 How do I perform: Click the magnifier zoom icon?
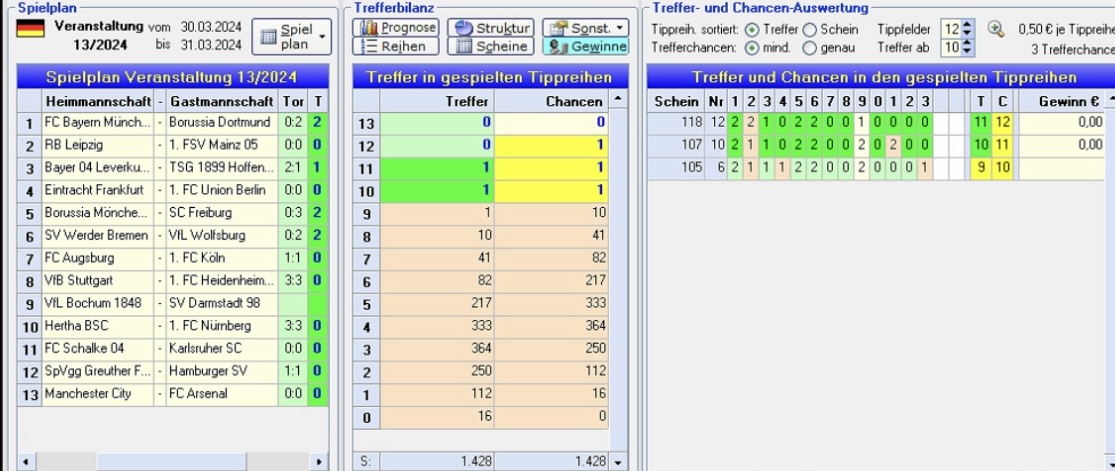[x=996, y=29]
